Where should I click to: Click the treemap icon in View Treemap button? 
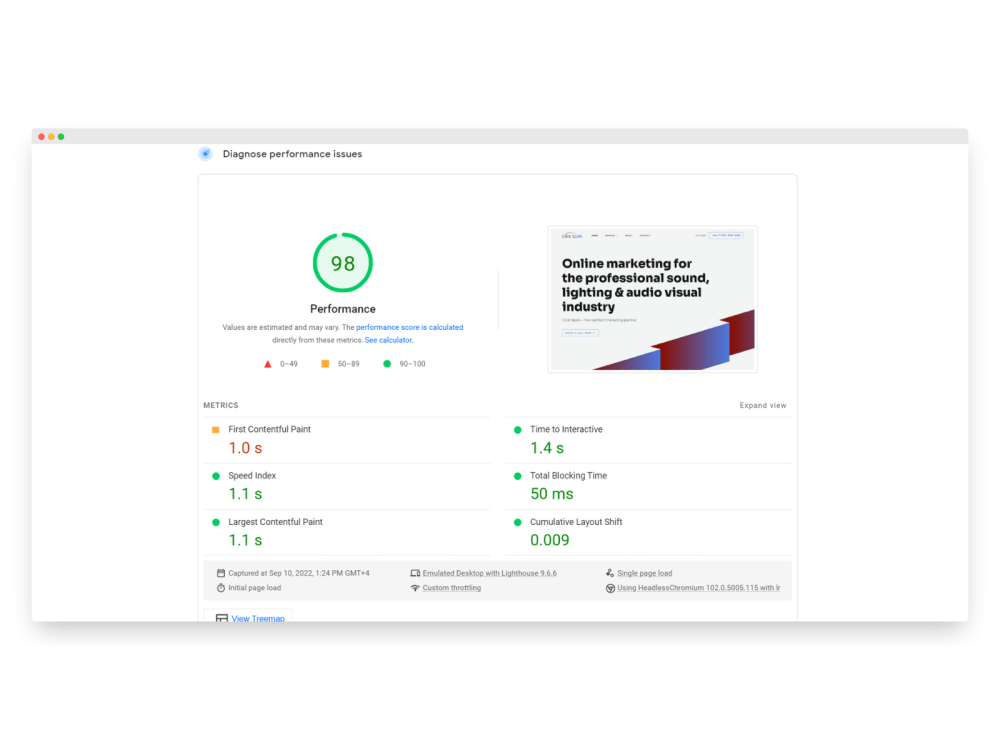tap(221, 618)
